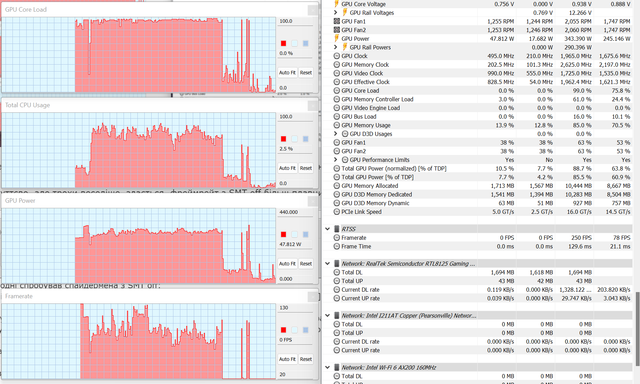Click Reset in GPU Core Load graph
Viewport: 640px width, 384px height.
point(306,73)
